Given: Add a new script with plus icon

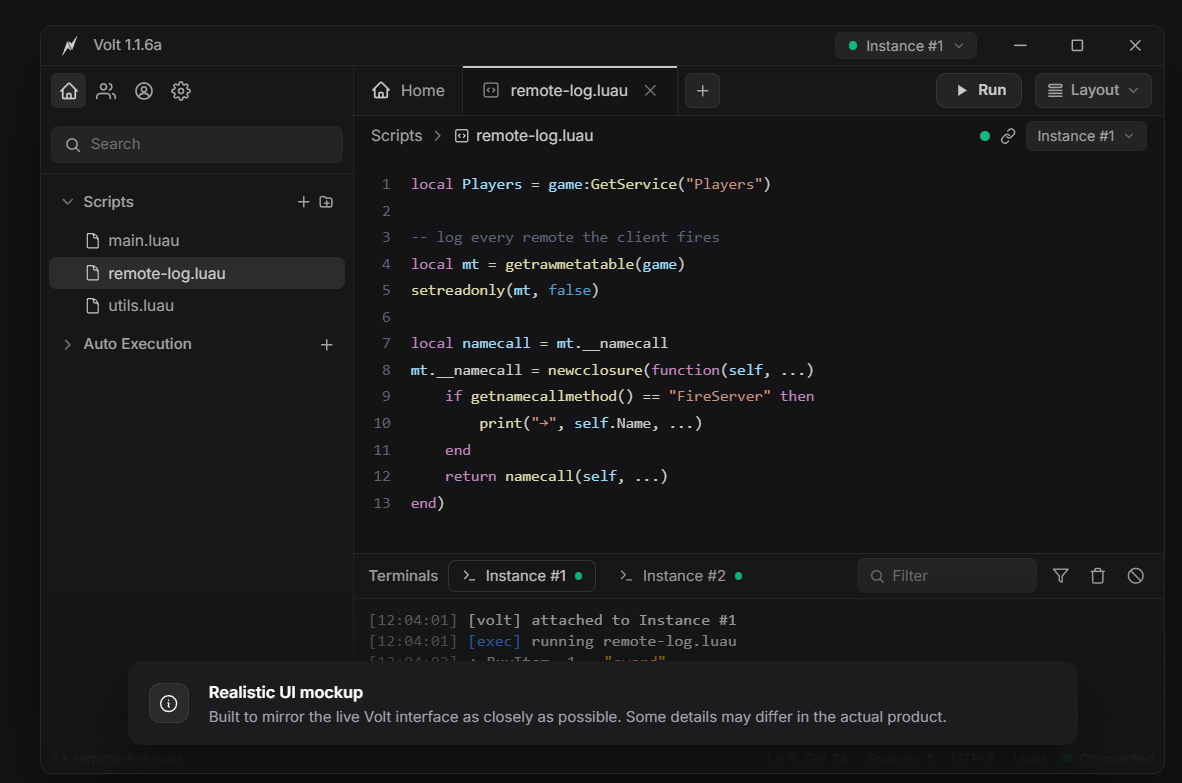Looking at the screenshot, I should (x=304, y=202).
